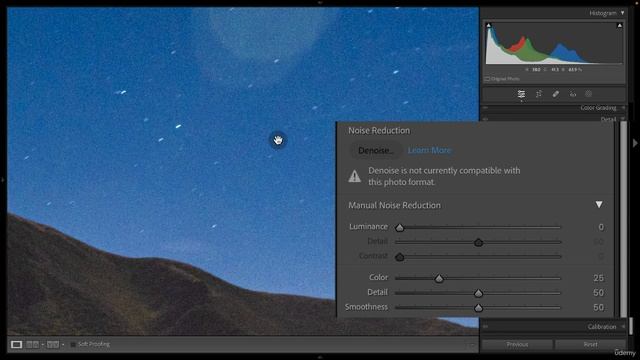
Task: Click the Reset button
Action: pyautogui.click(x=590, y=344)
